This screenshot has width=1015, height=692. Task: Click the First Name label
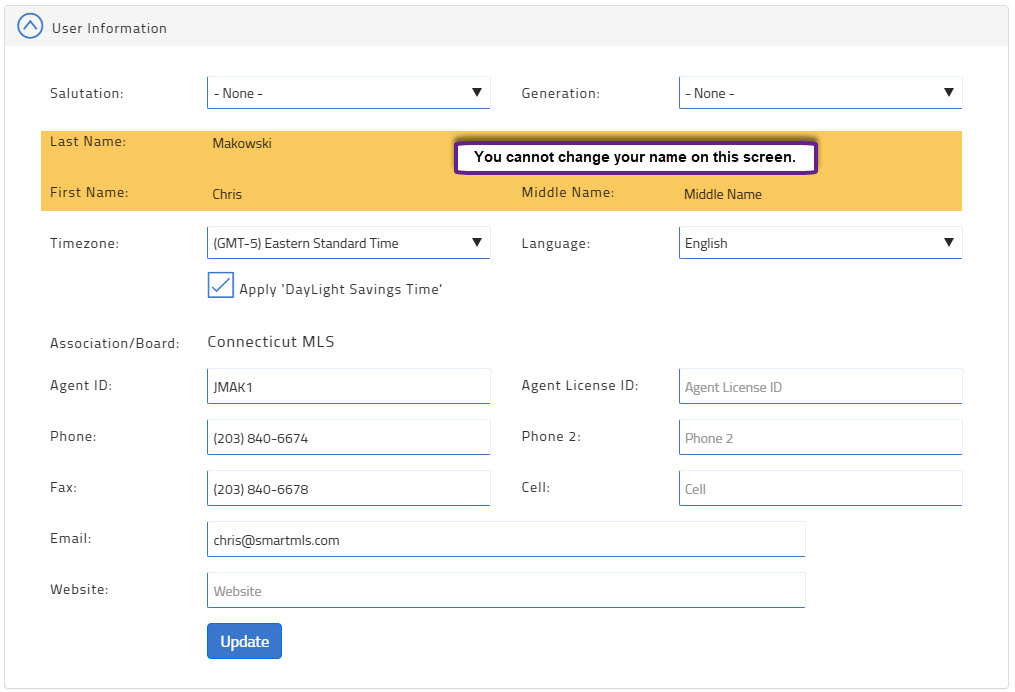pyautogui.click(x=89, y=192)
